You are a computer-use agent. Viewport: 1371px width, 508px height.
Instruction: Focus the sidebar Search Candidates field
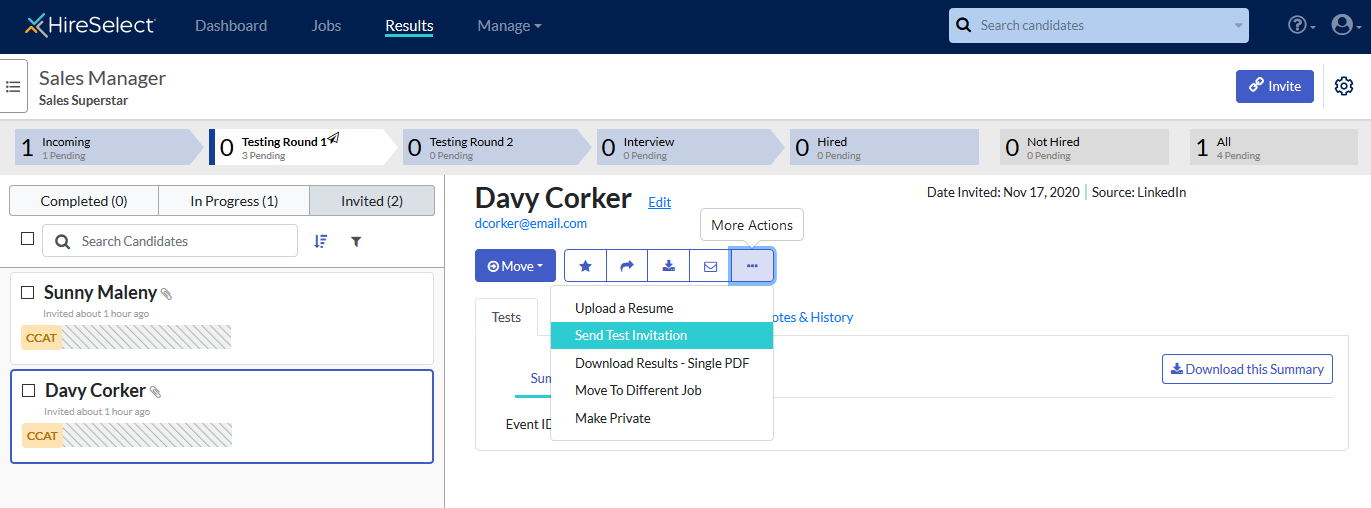(170, 241)
